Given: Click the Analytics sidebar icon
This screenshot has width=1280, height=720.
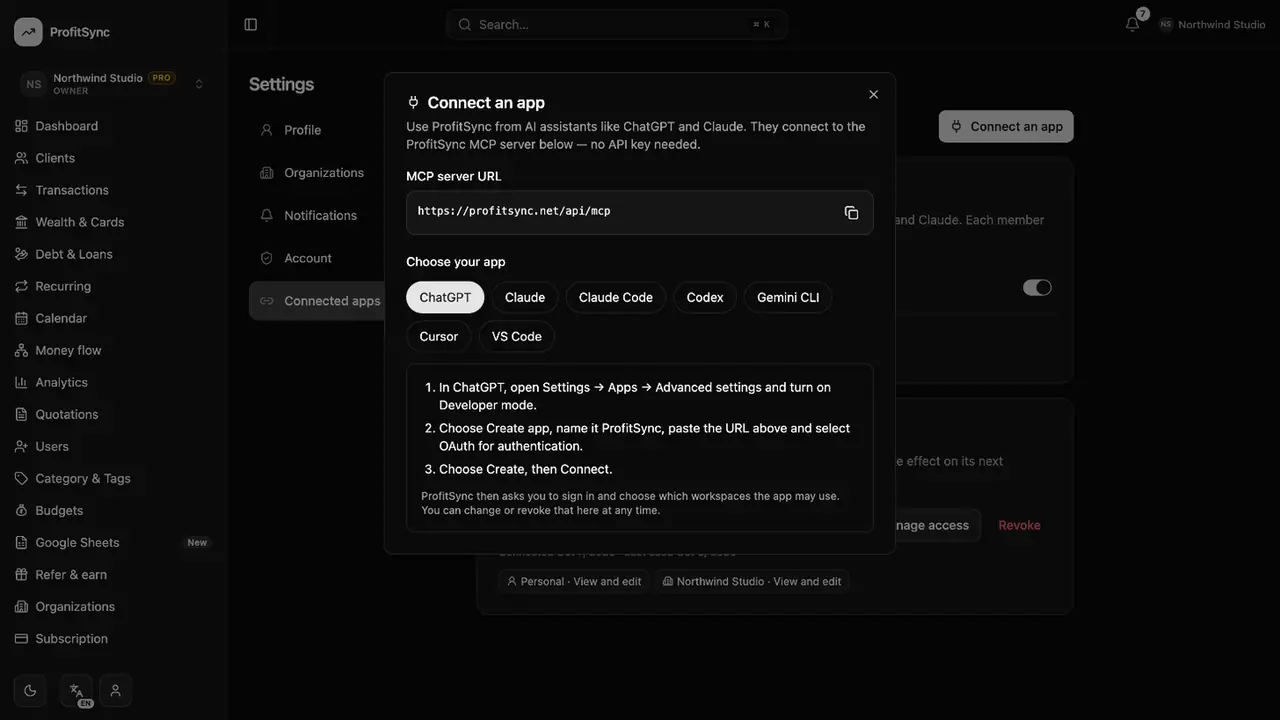Looking at the screenshot, I should [x=21, y=382].
